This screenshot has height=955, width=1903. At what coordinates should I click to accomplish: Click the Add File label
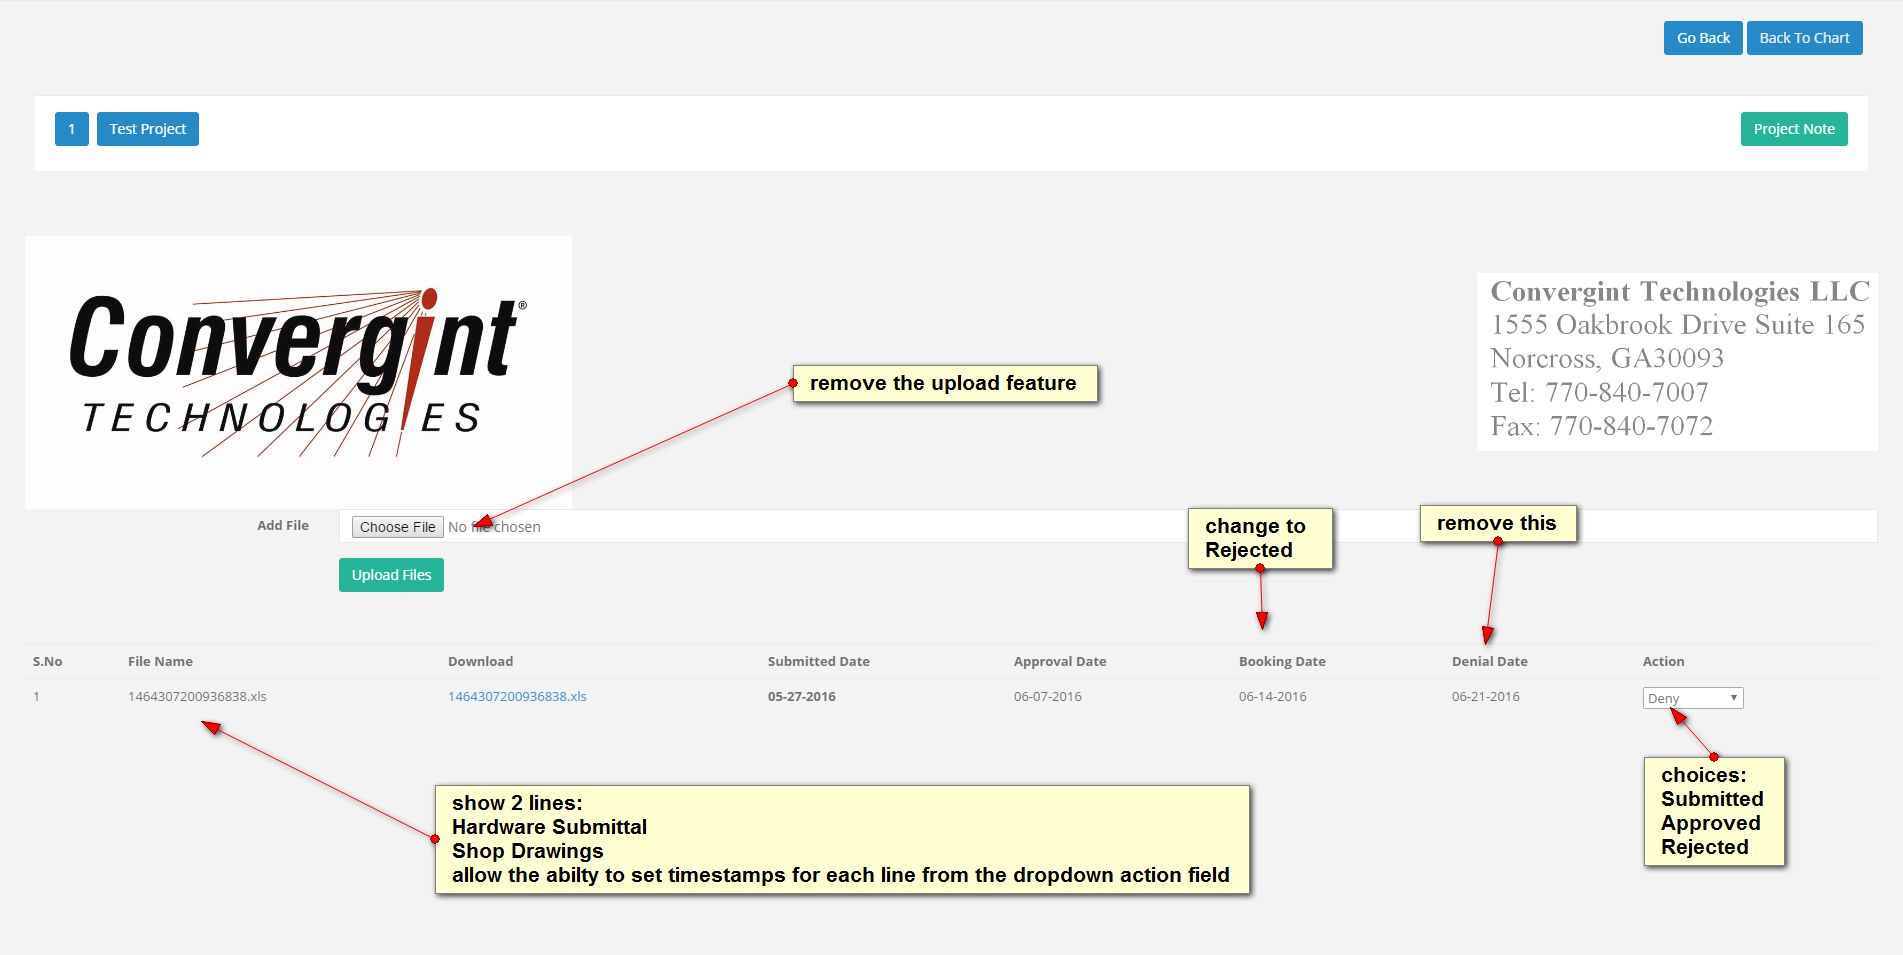[x=283, y=525]
